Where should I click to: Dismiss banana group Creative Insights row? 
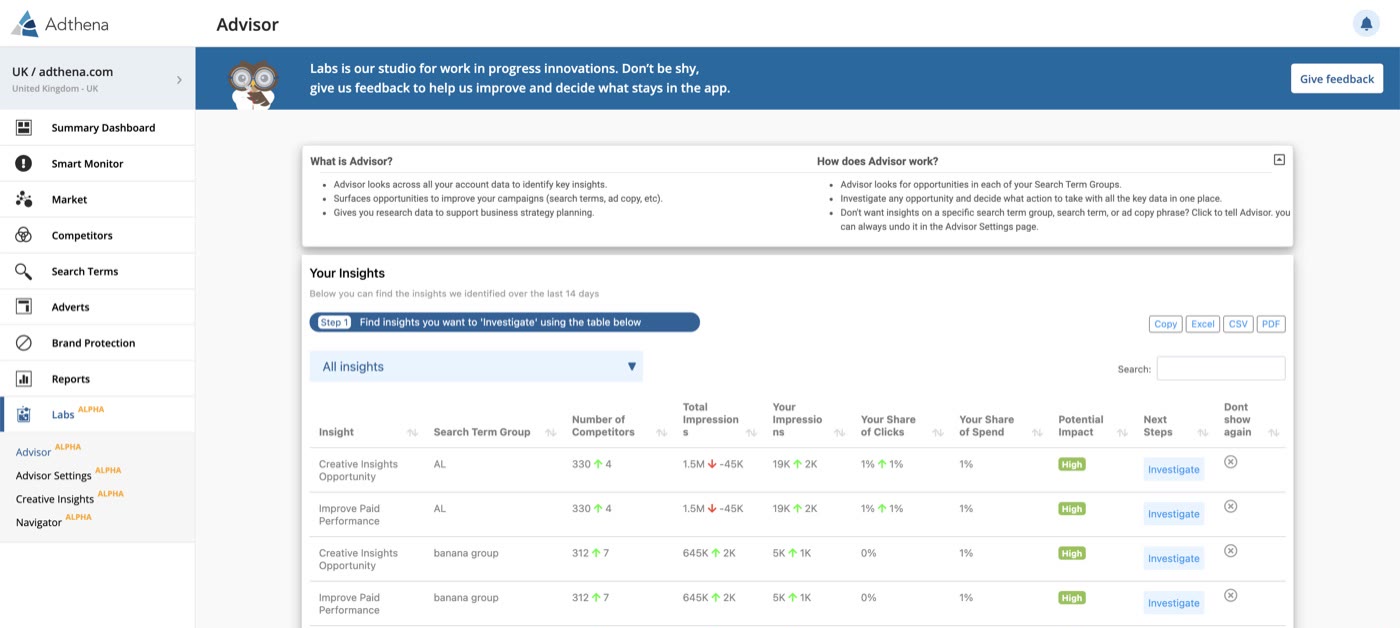[x=1231, y=551]
